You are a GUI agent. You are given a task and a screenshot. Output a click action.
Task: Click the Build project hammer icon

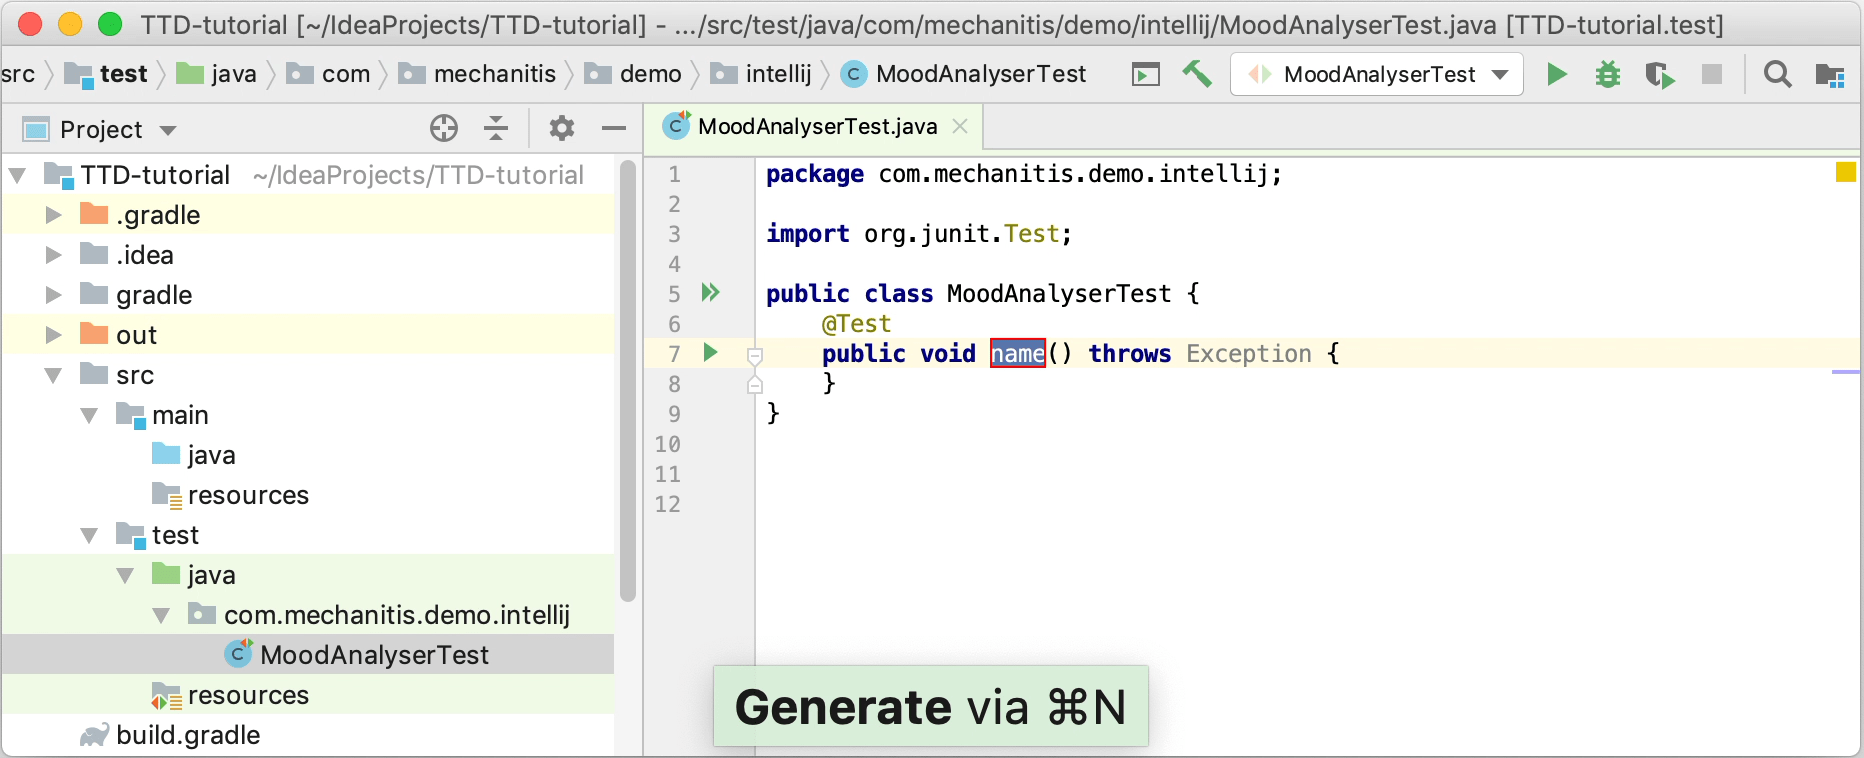pos(1197,74)
